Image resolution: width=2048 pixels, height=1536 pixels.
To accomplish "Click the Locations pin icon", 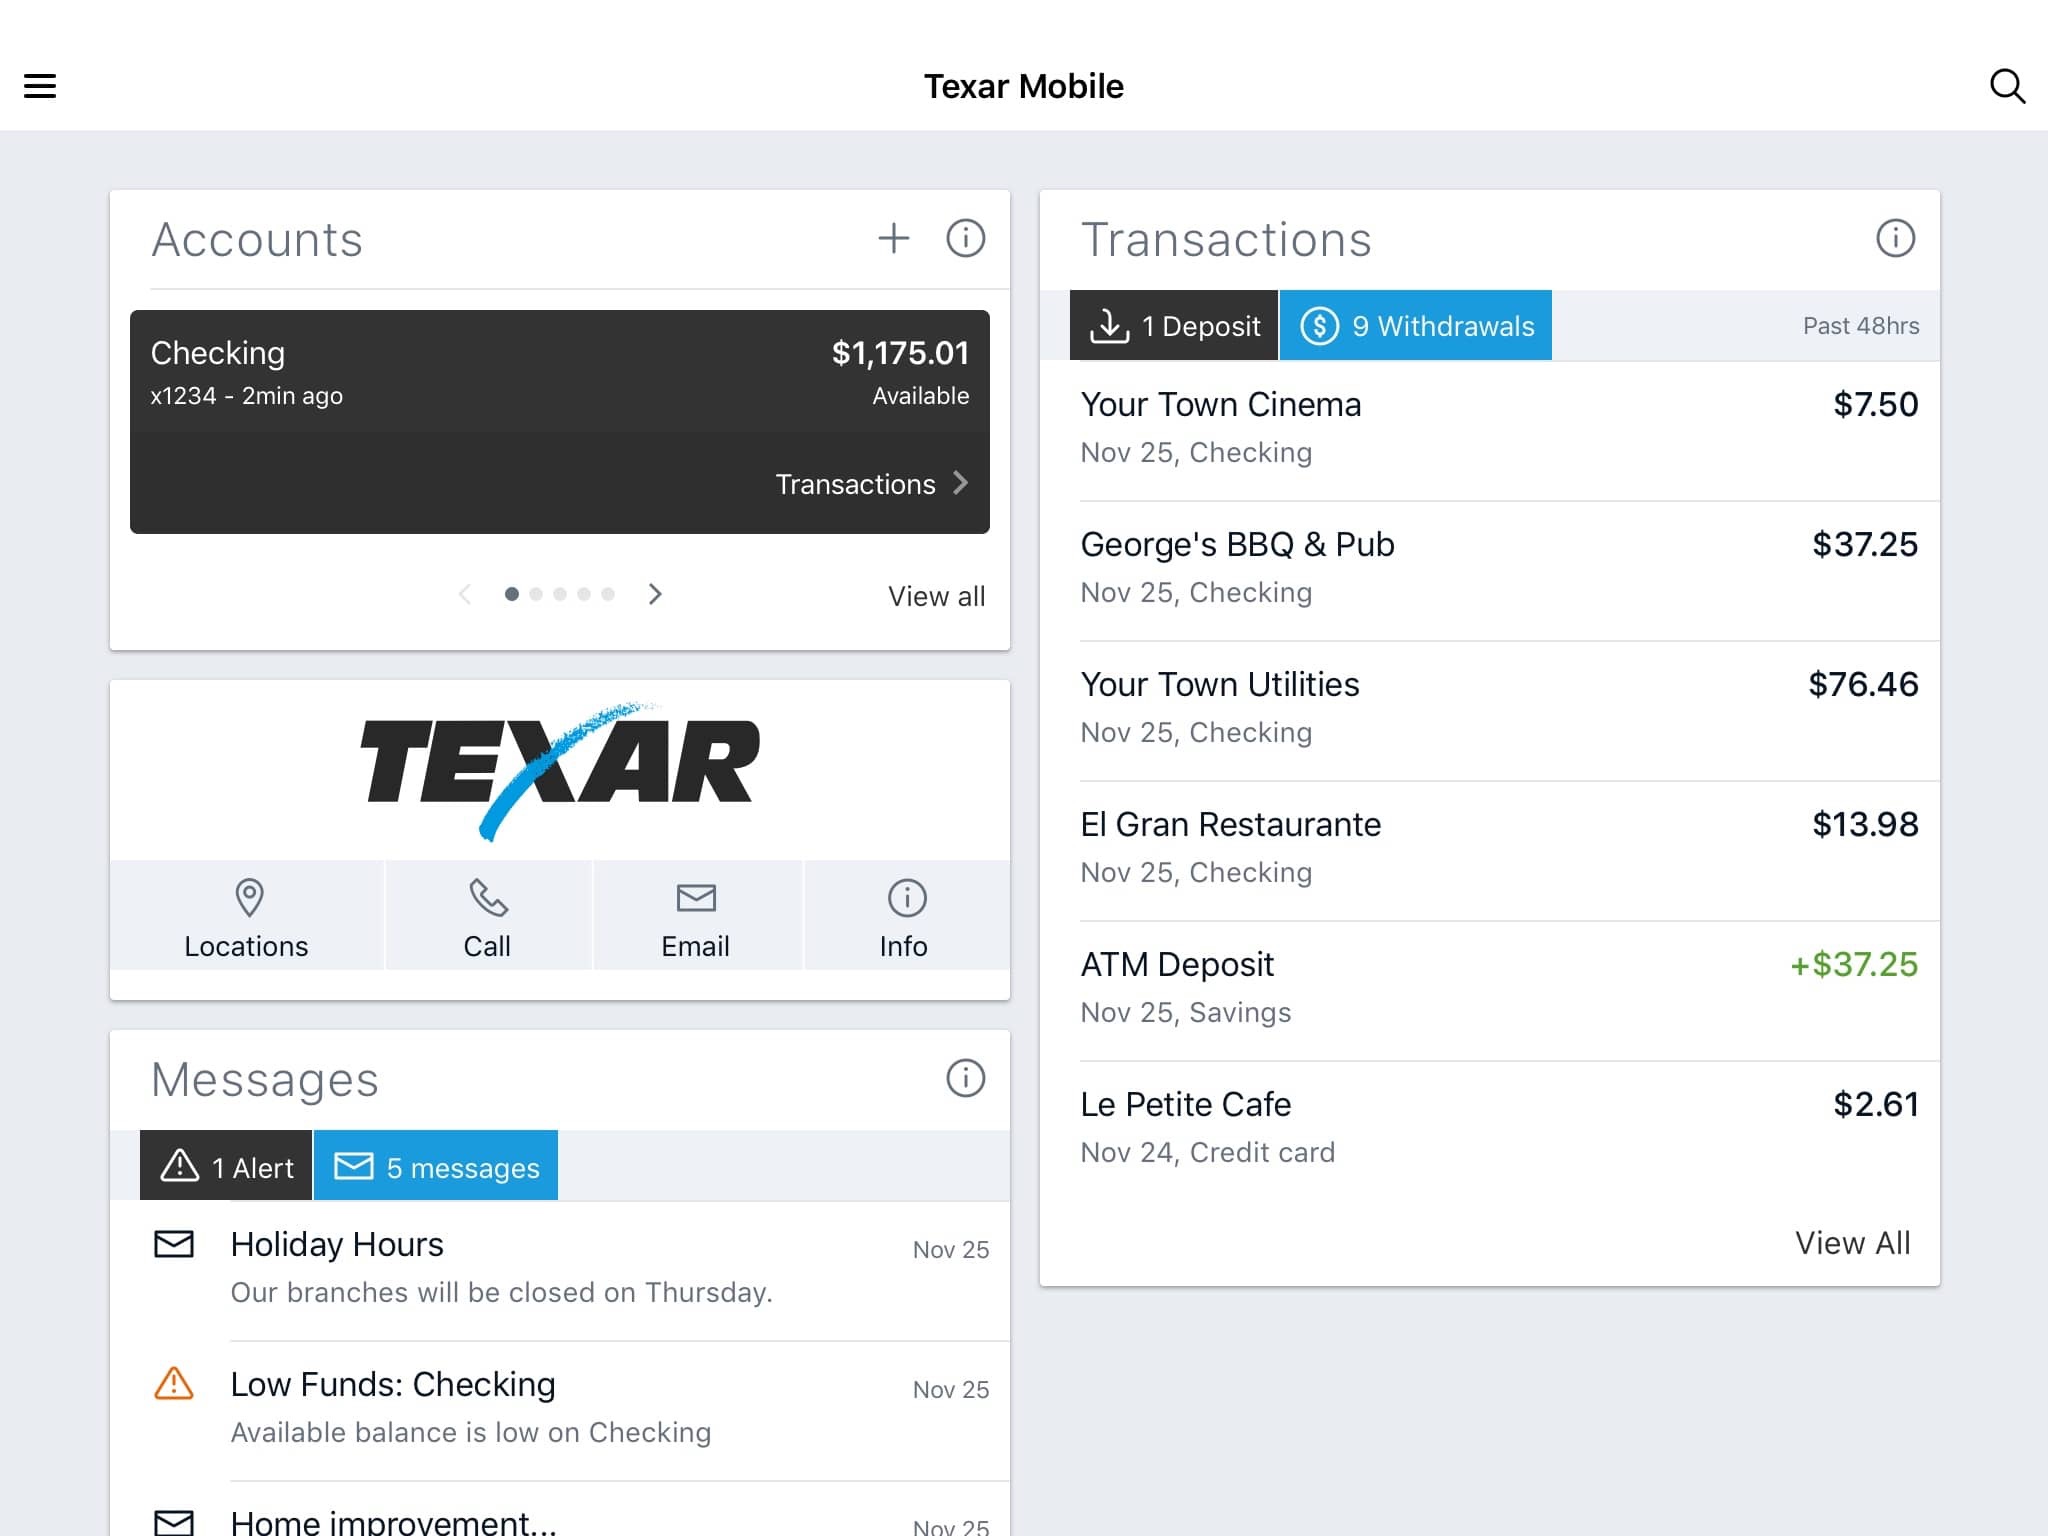I will click(245, 897).
